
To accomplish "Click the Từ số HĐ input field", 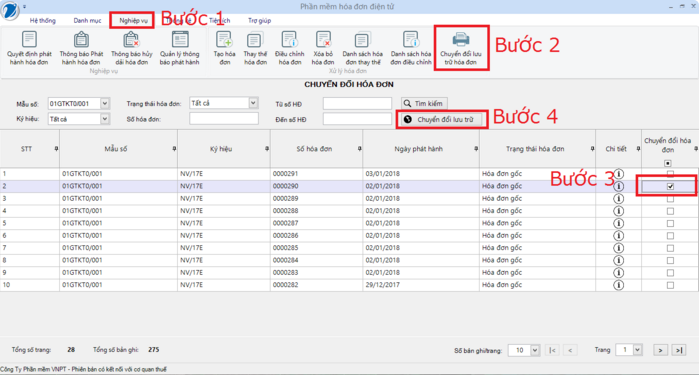I will click(357, 104).
